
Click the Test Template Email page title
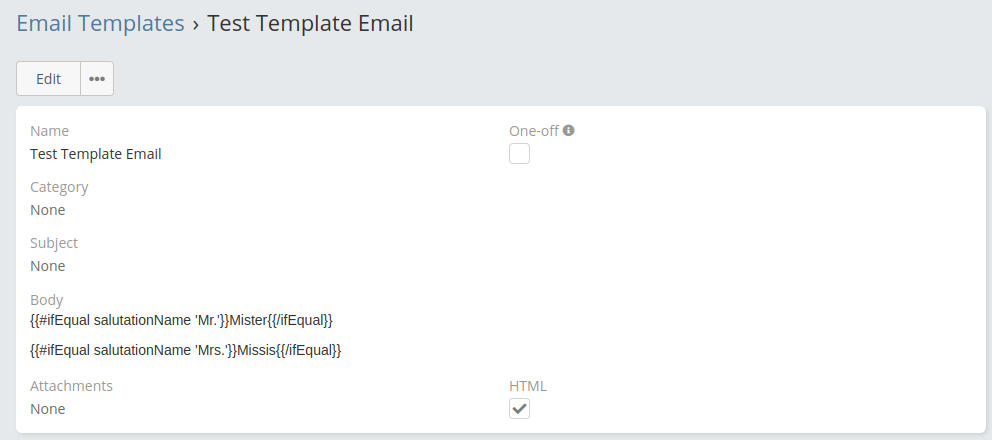click(310, 24)
